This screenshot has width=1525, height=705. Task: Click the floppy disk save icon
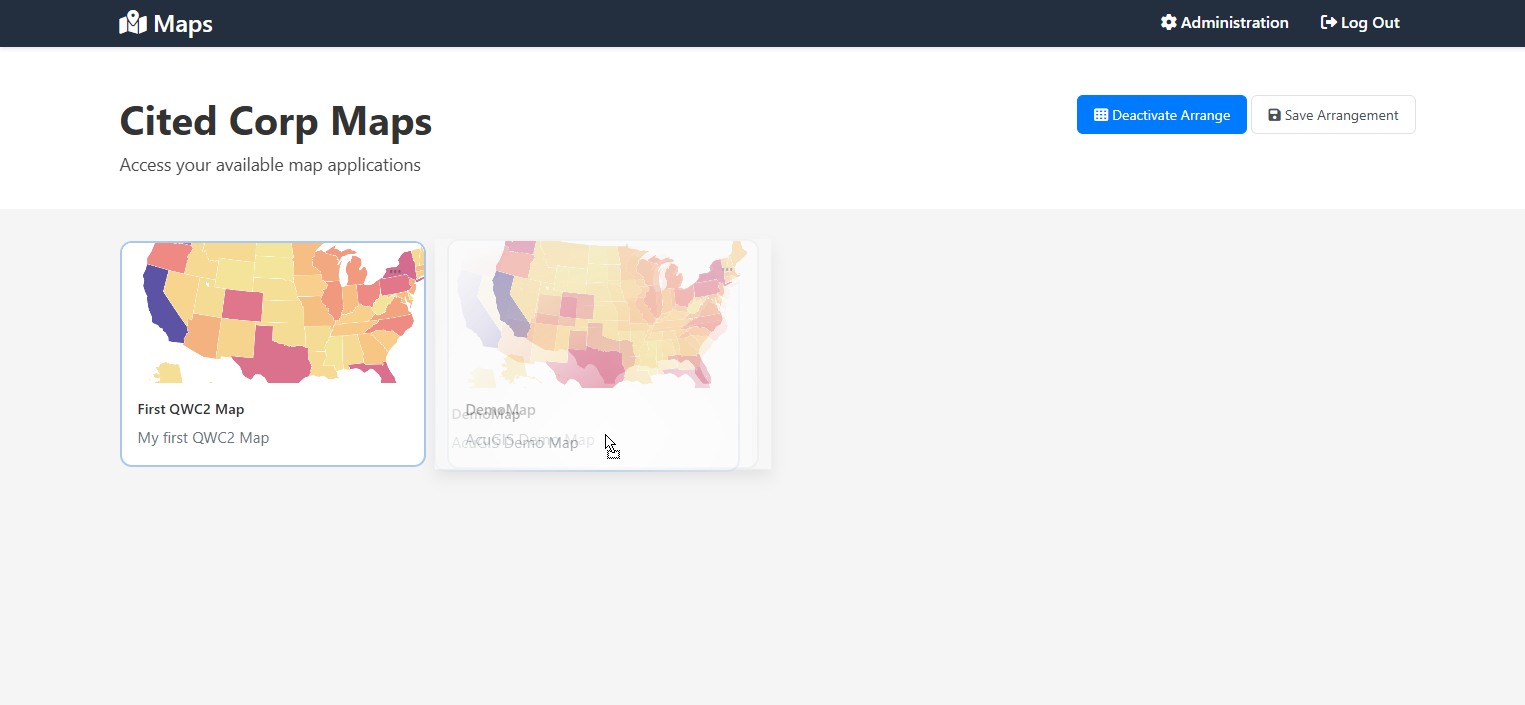pos(1274,115)
